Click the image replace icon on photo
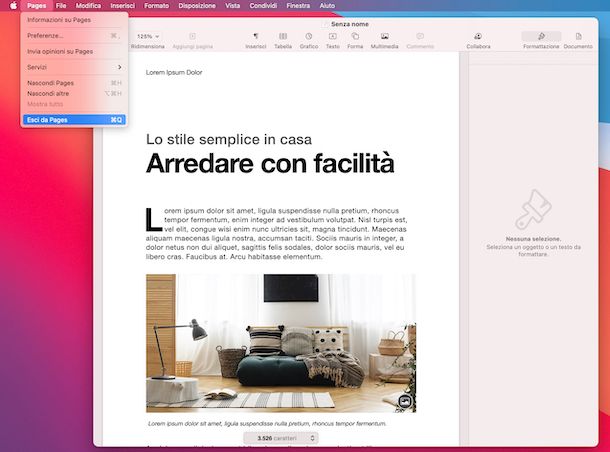This screenshot has width=610, height=452. (x=405, y=401)
